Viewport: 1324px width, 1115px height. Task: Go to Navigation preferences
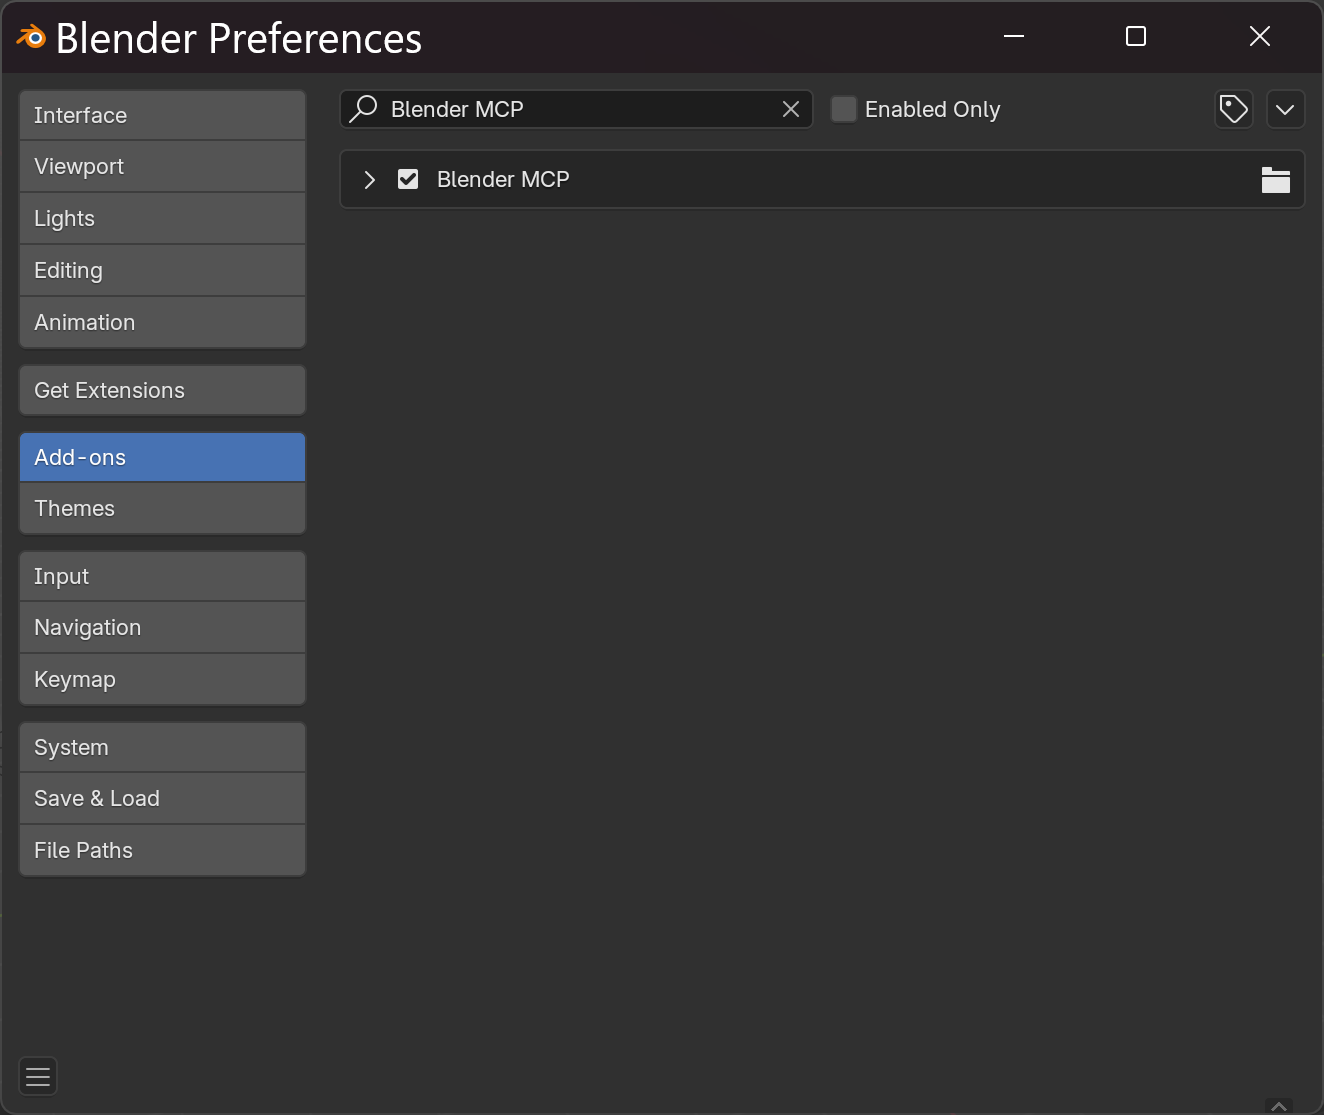(x=162, y=628)
